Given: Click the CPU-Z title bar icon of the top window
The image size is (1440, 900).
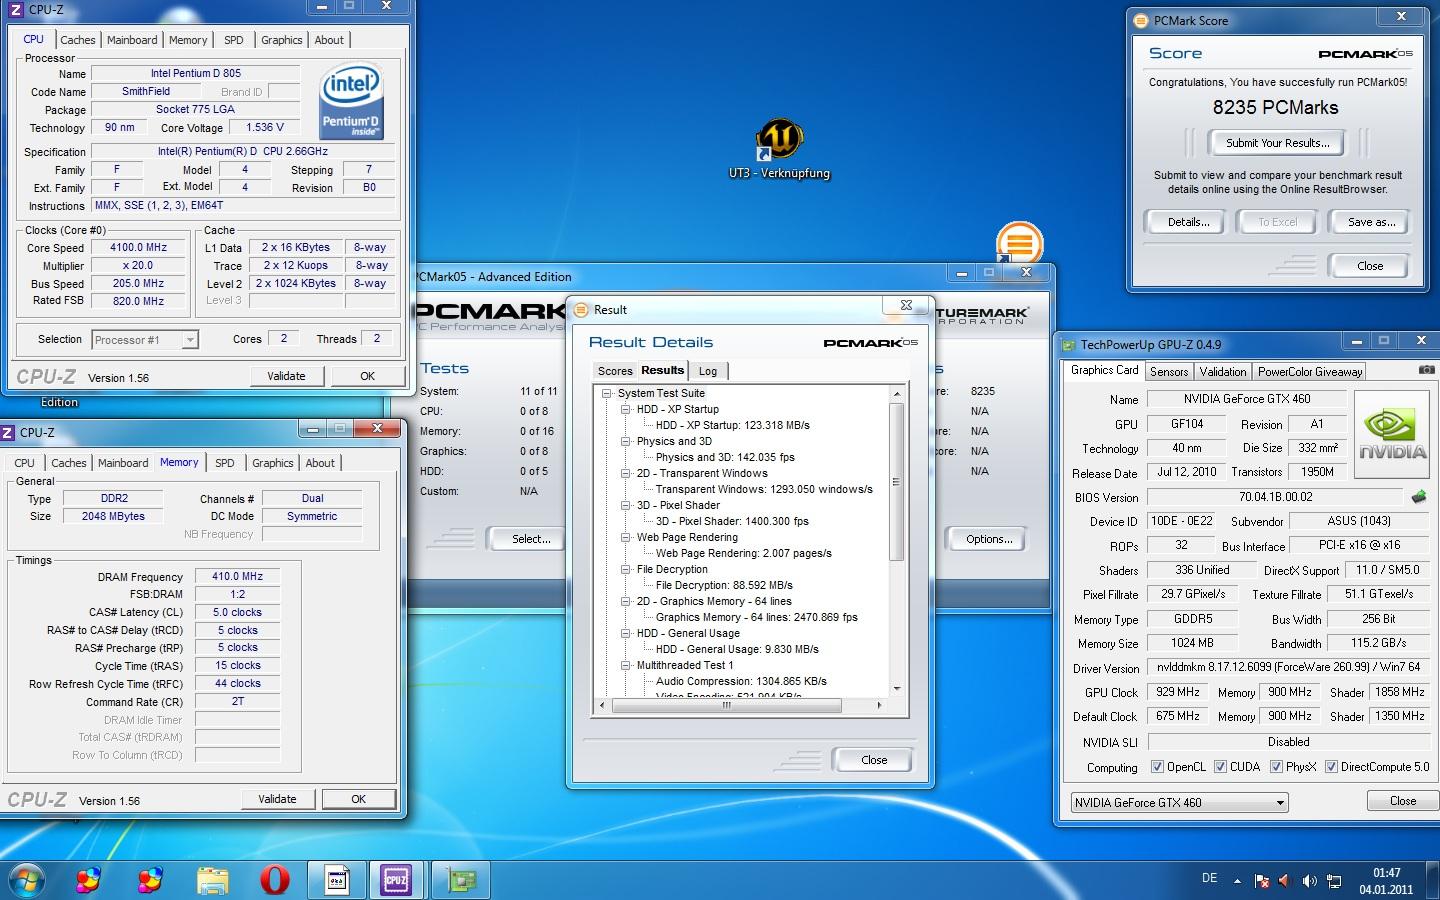Looking at the screenshot, I should point(15,10).
